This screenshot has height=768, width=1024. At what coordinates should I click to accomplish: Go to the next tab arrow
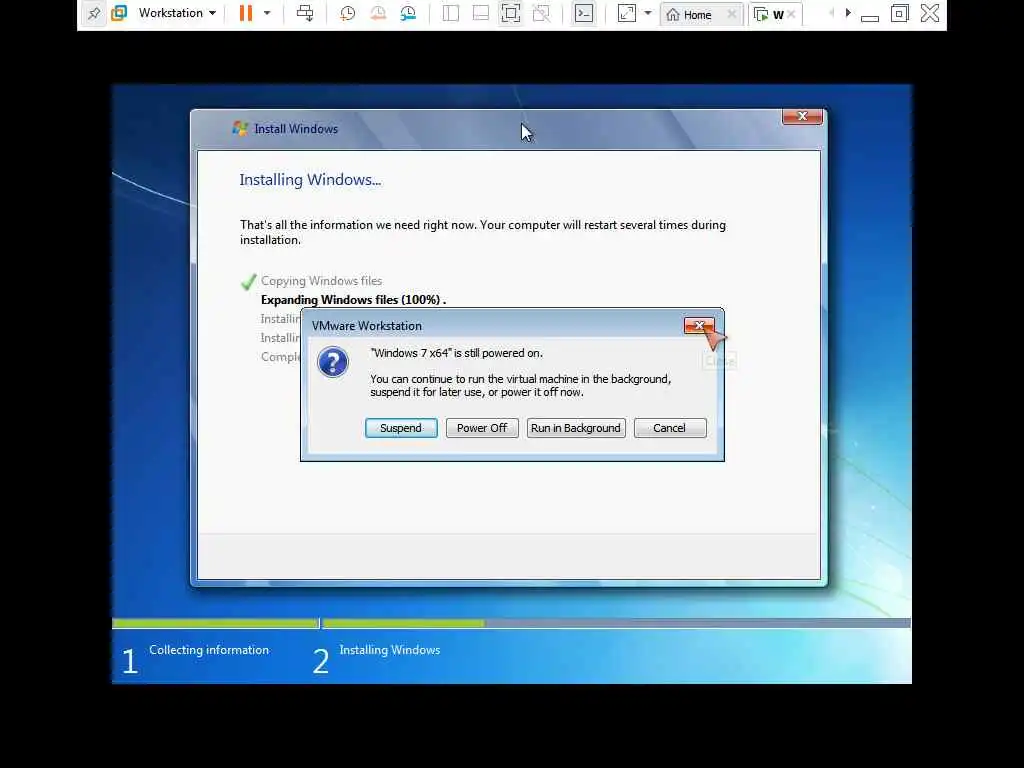848,12
